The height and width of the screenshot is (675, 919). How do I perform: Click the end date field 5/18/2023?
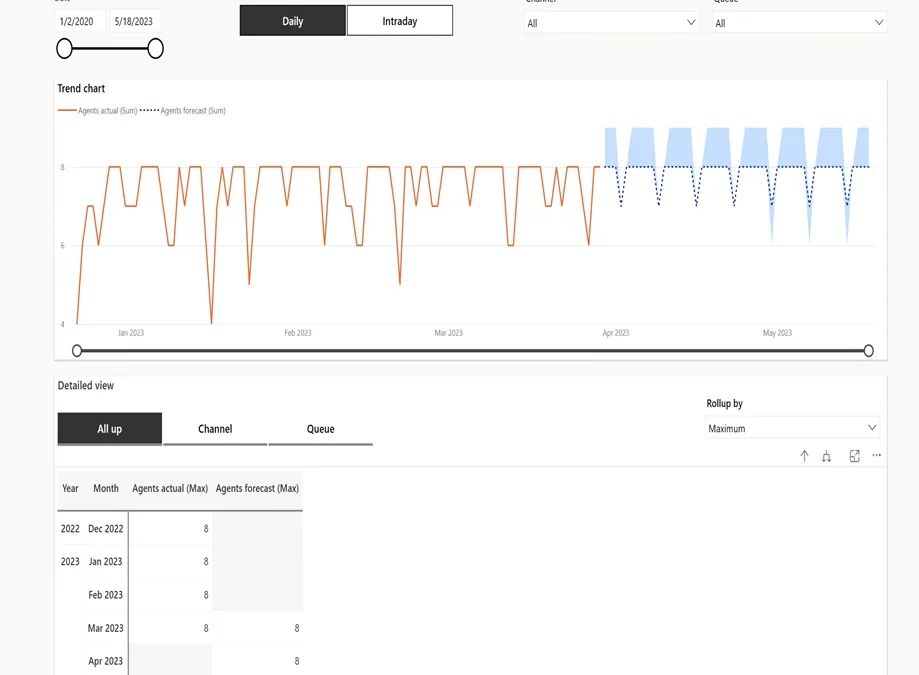(135, 21)
